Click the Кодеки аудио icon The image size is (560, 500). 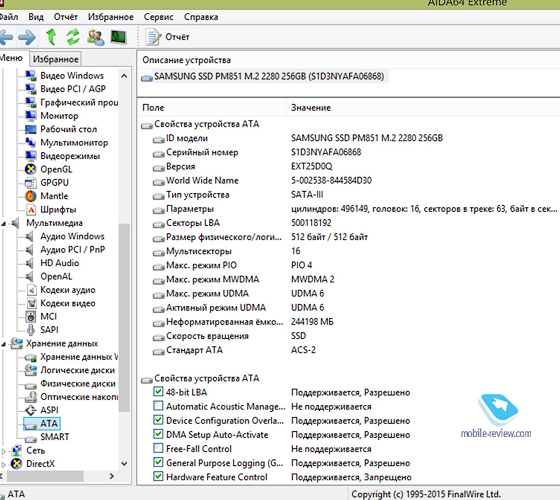pyautogui.click(x=31, y=290)
